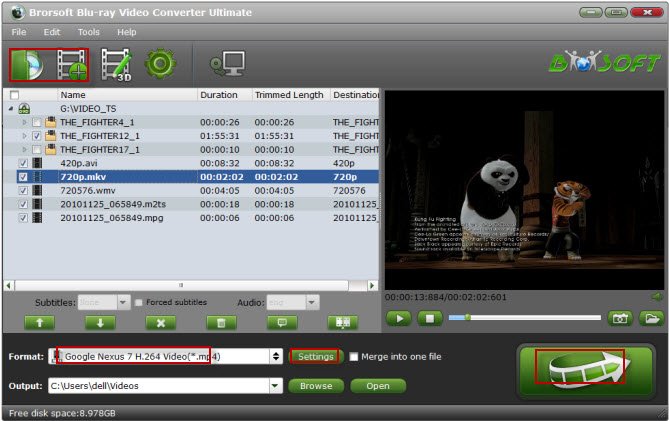The image size is (669, 421).
Task: Open the Format profile dropdown
Action: click(x=276, y=357)
